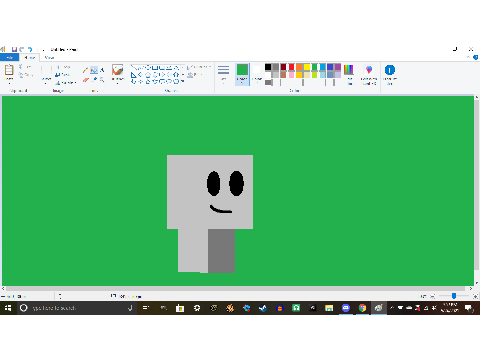The height and width of the screenshot is (360, 480).
Task: Select the Magnifier tool
Action: (102, 80)
